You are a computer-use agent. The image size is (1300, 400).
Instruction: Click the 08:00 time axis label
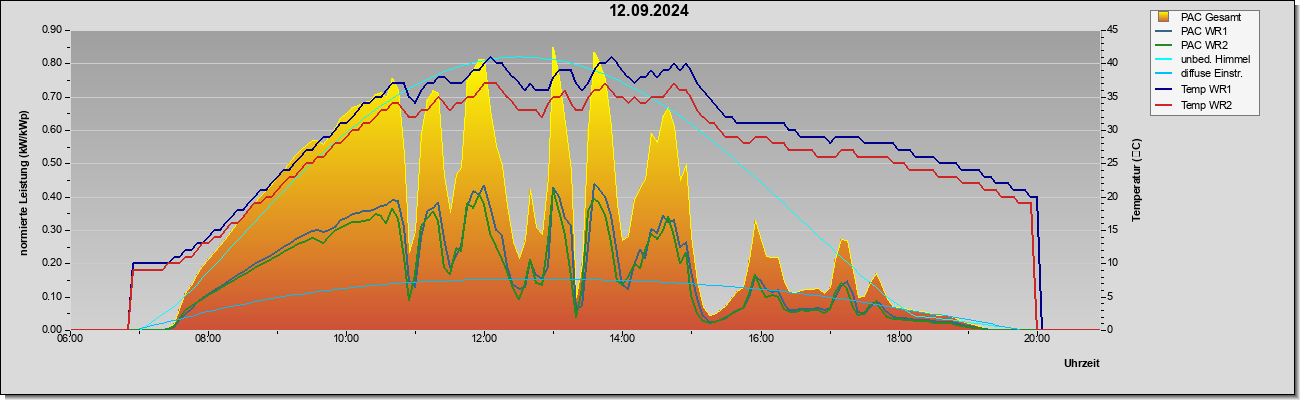point(207,338)
